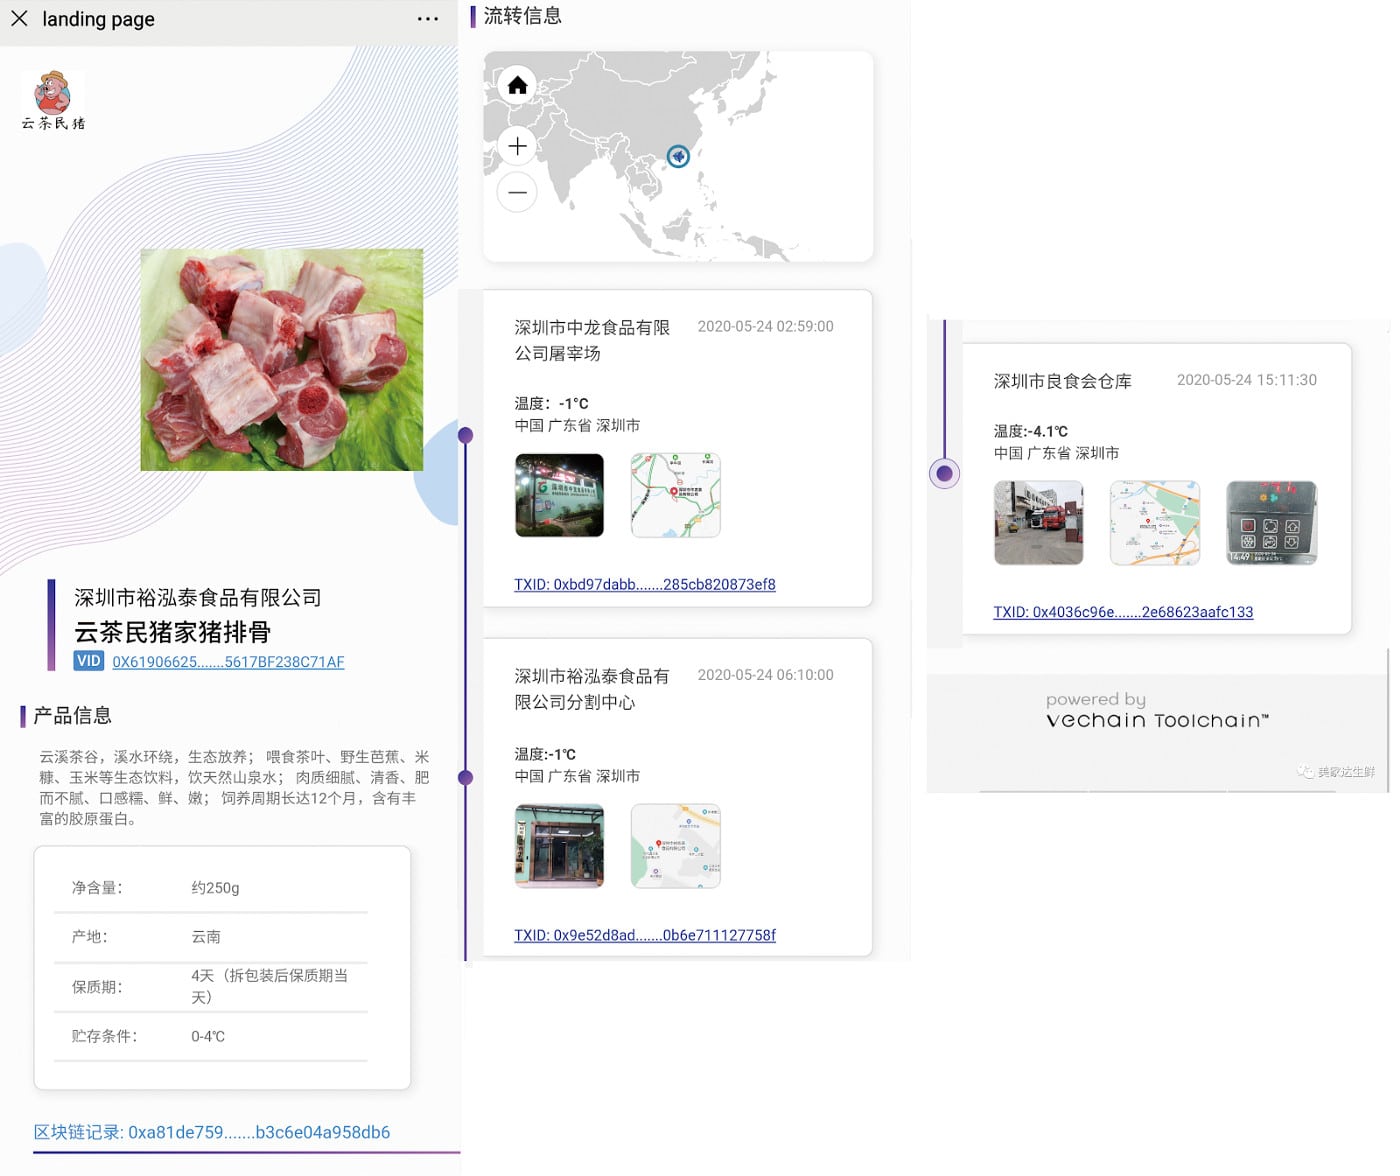
Task: Close the landing page with X icon
Action: 19,18
